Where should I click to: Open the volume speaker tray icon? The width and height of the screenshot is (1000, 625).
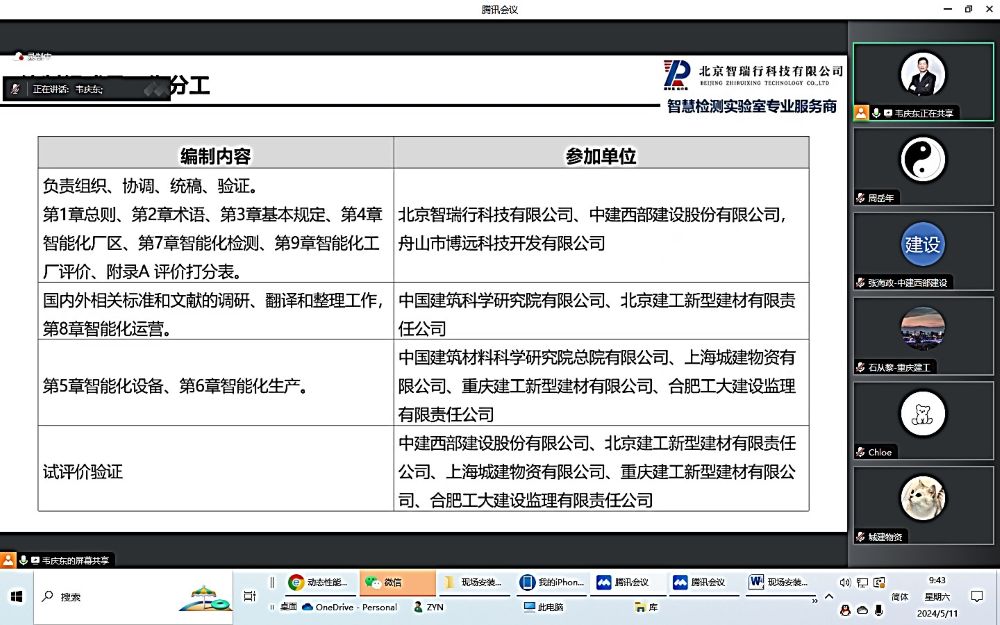845,582
